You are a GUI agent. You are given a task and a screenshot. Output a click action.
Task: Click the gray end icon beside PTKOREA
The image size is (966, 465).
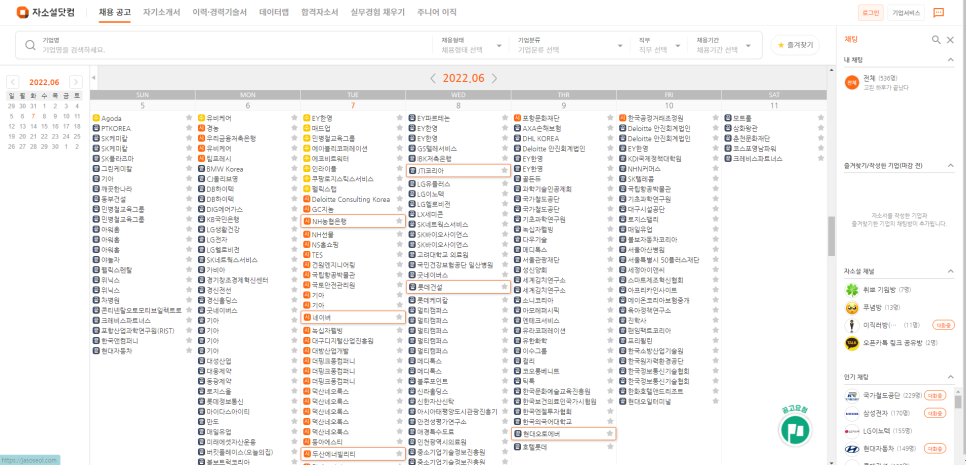[96, 128]
